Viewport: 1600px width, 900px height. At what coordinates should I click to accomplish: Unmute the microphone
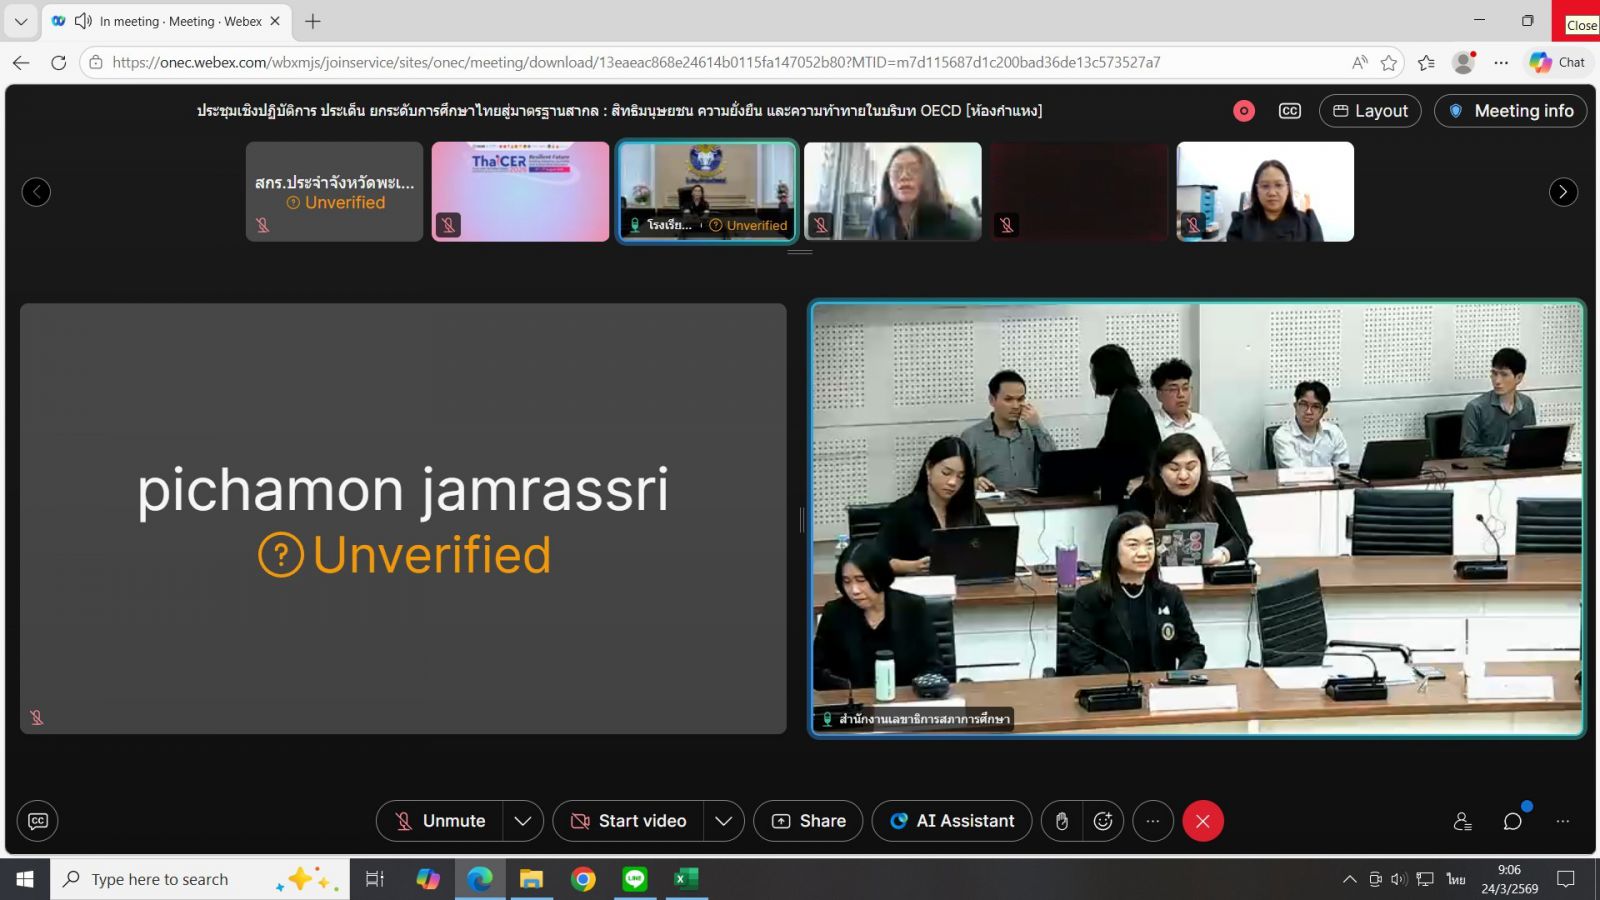(439, 821)
